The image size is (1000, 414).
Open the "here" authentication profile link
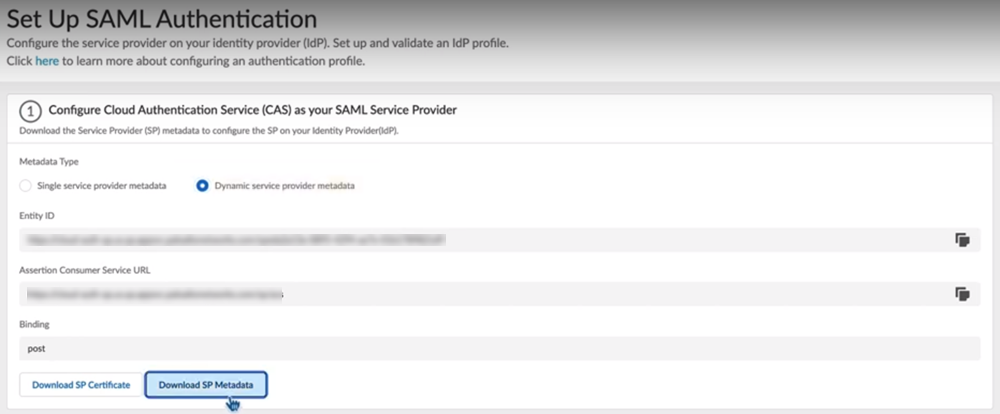[x=47, y=61]
